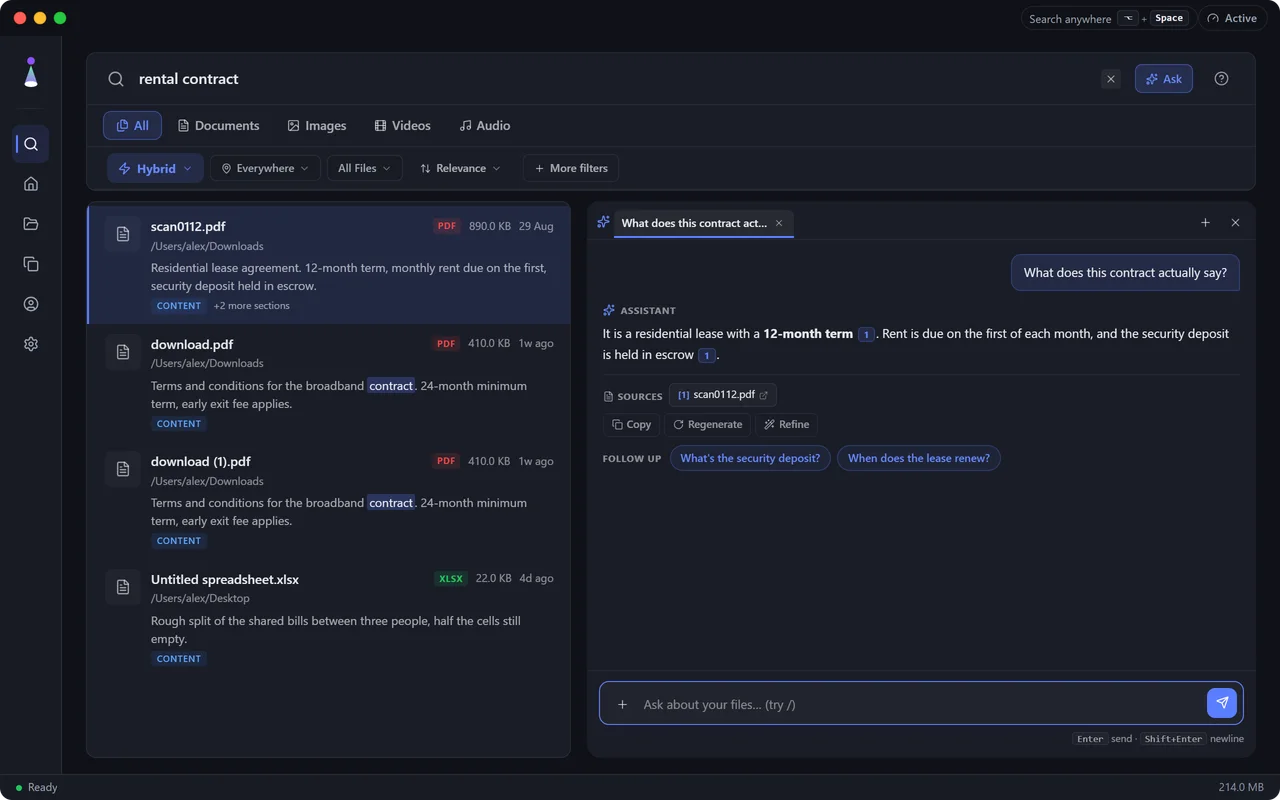Viewport: 1280px width, 800px height.
Task: Open the All Files type dropdown
Action: tap(364, 168)
